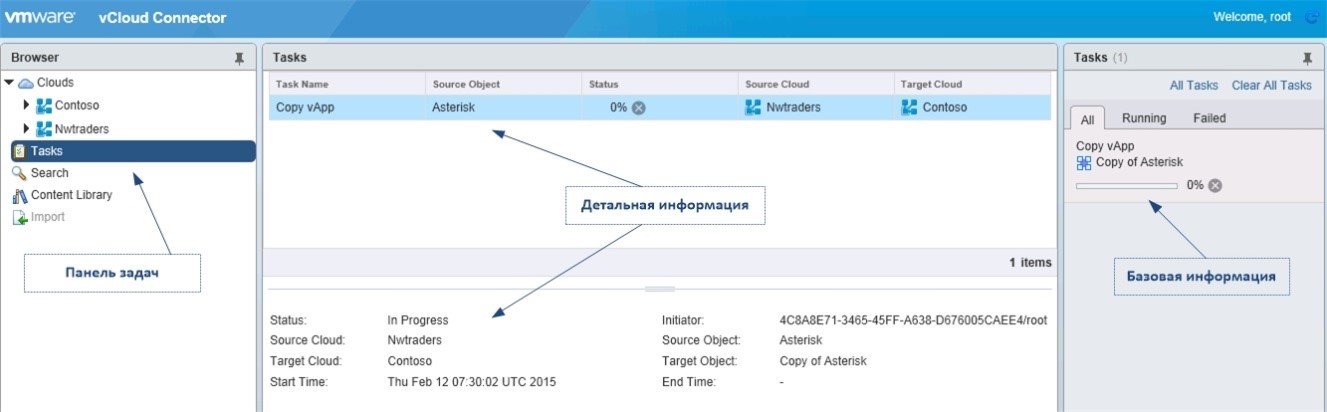Open the All Tasks link
Viewport: 1327px width, 412px height.
(x=1194, y=86)
